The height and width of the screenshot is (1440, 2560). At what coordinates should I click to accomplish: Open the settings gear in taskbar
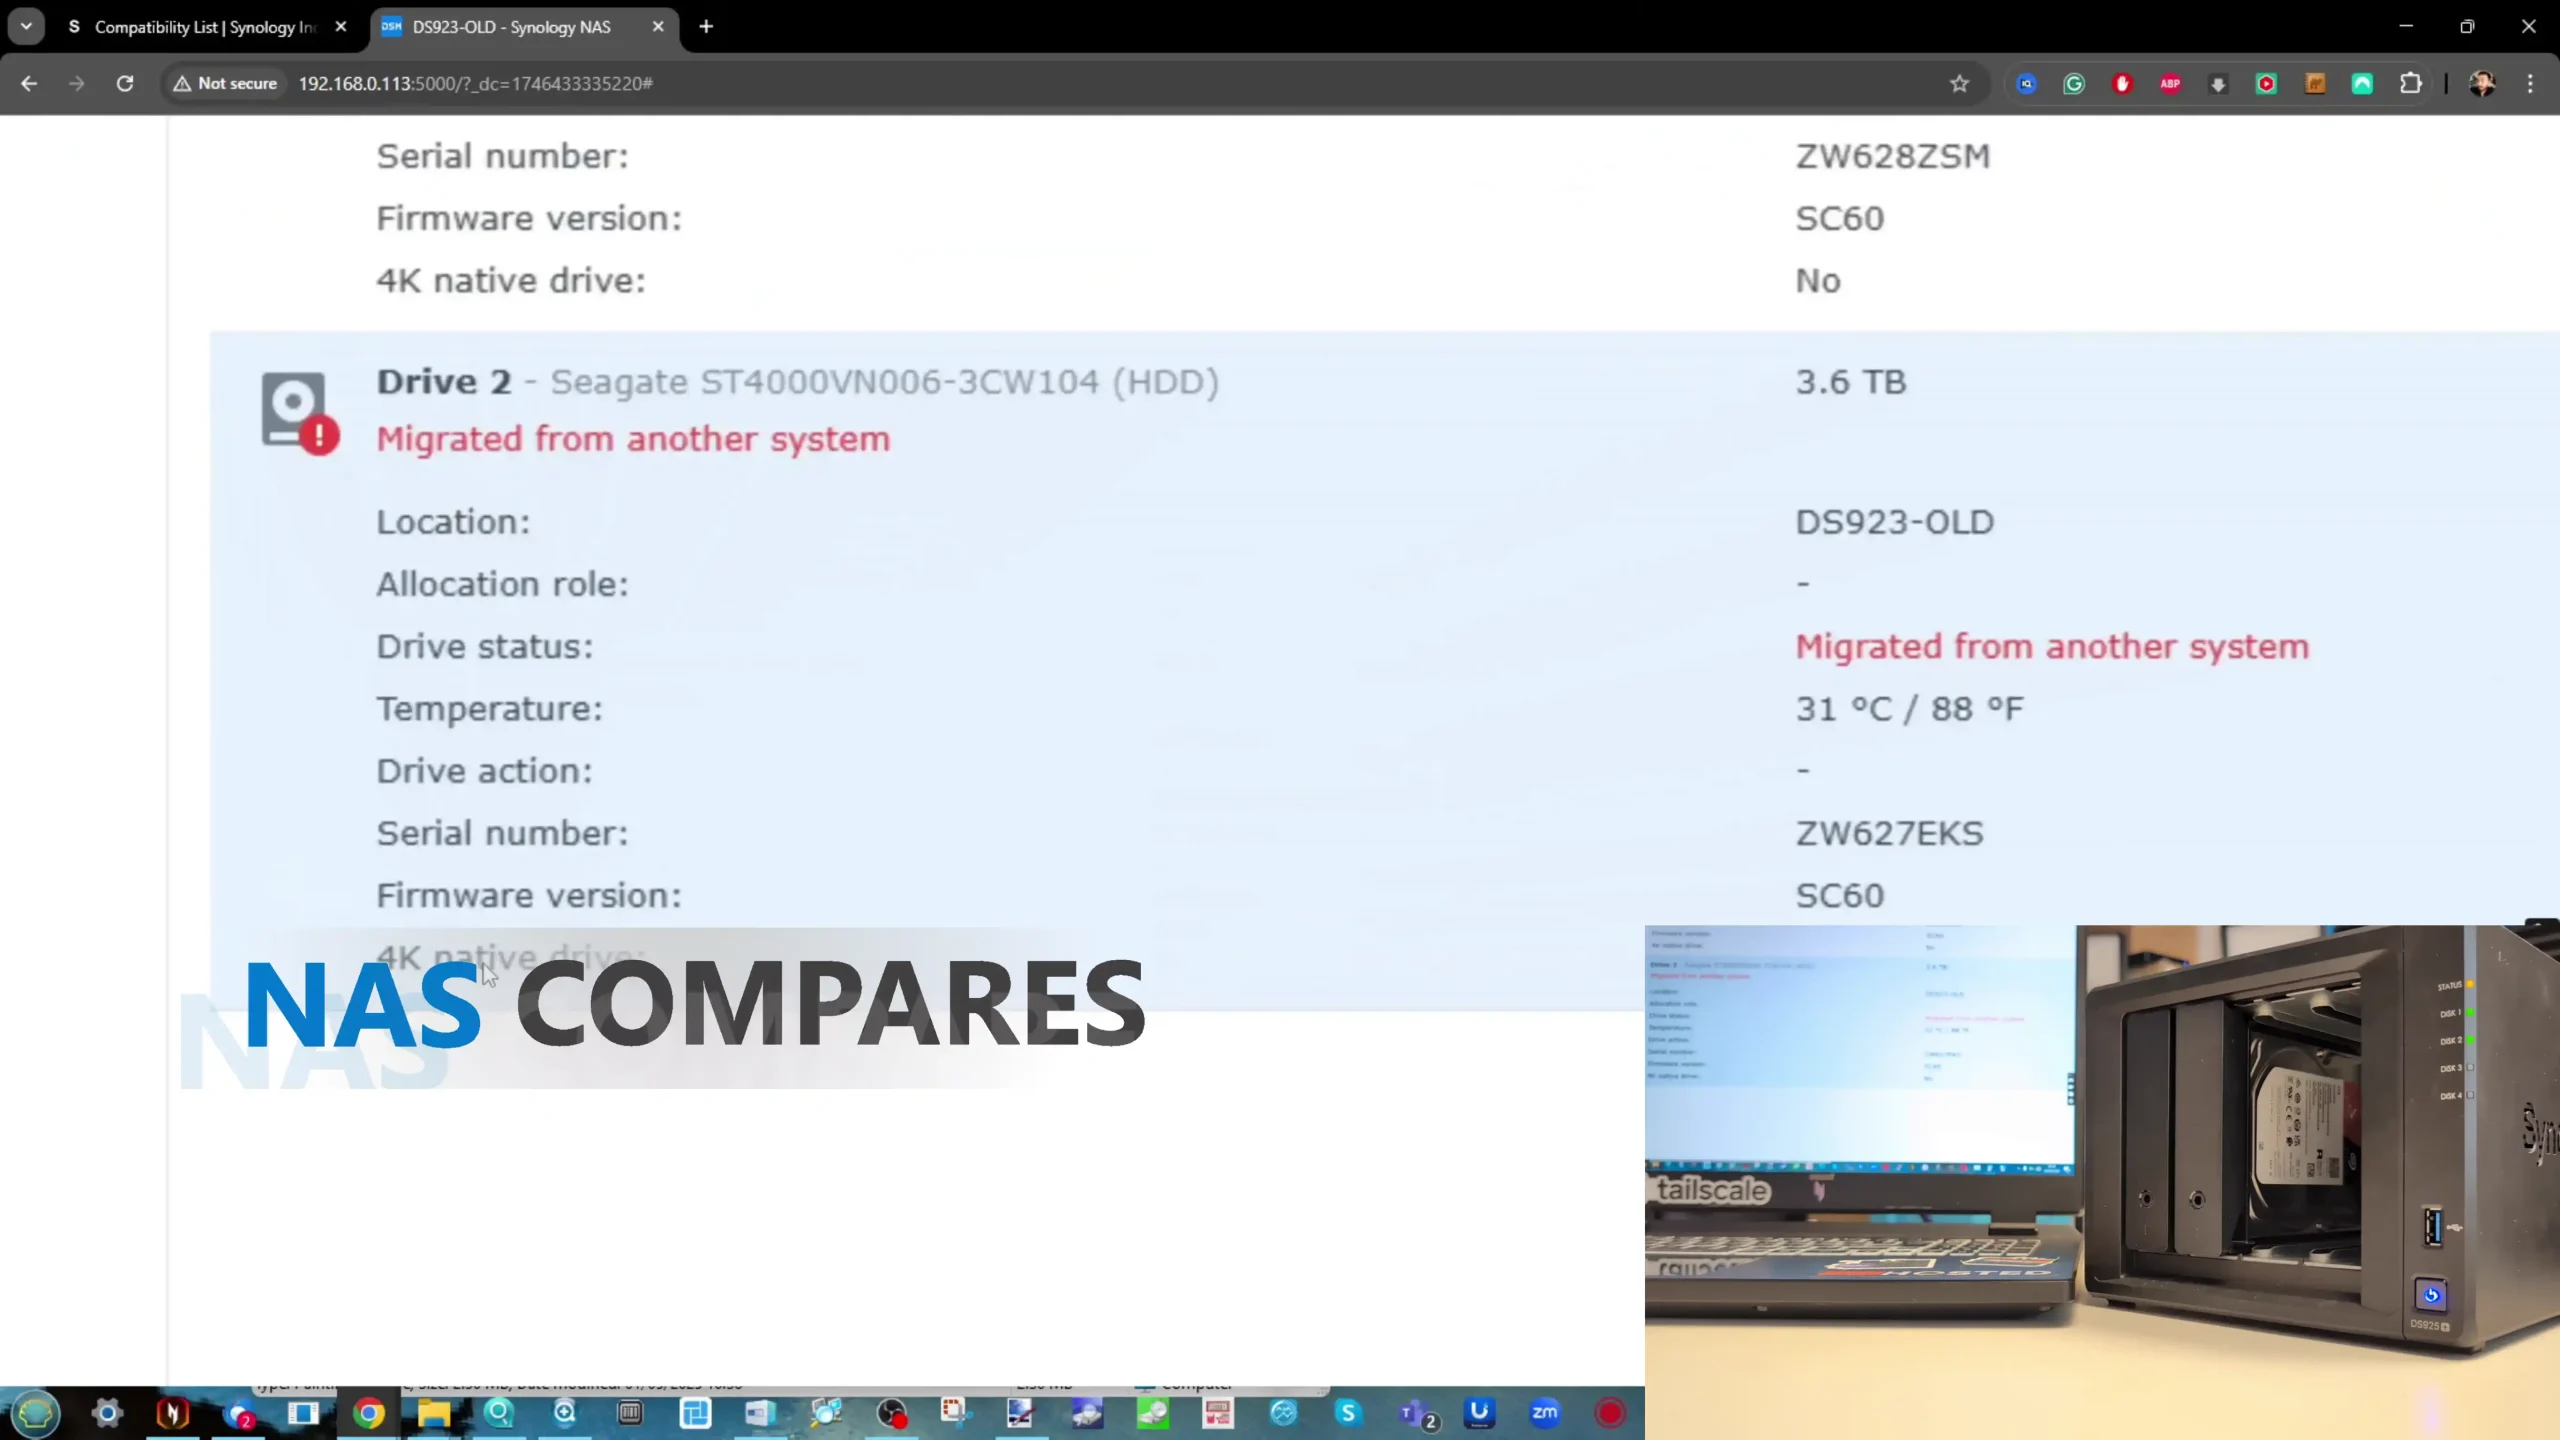click(x=107, y=1413)
